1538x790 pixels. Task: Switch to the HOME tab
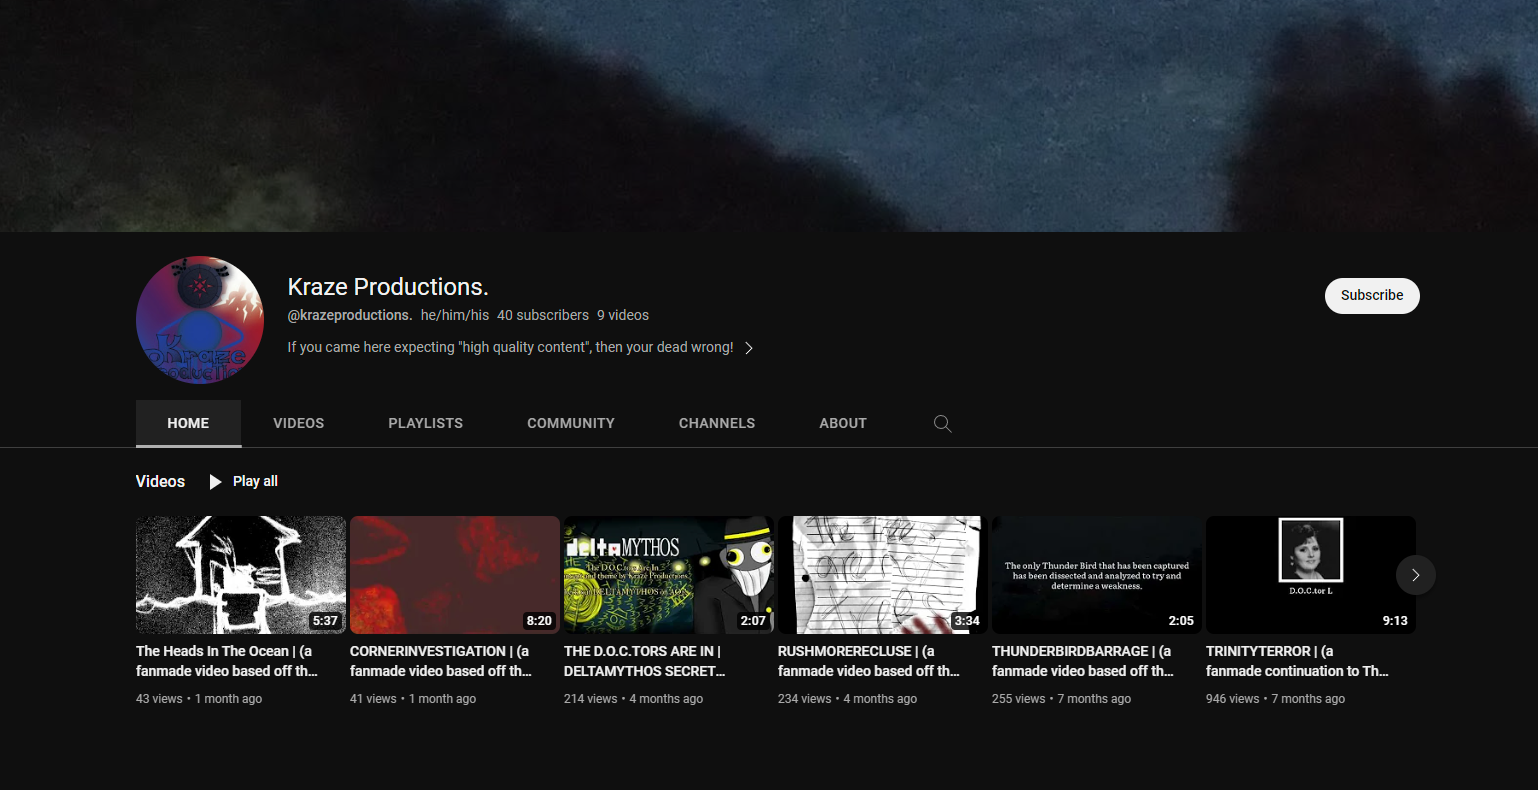188,423
